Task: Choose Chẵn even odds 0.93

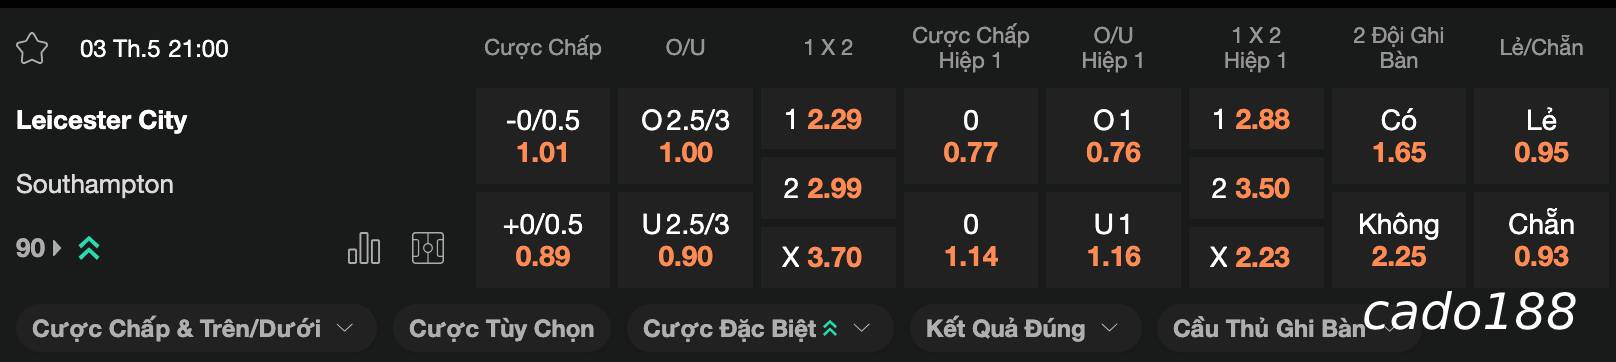Action: [x=1541, y=240]
